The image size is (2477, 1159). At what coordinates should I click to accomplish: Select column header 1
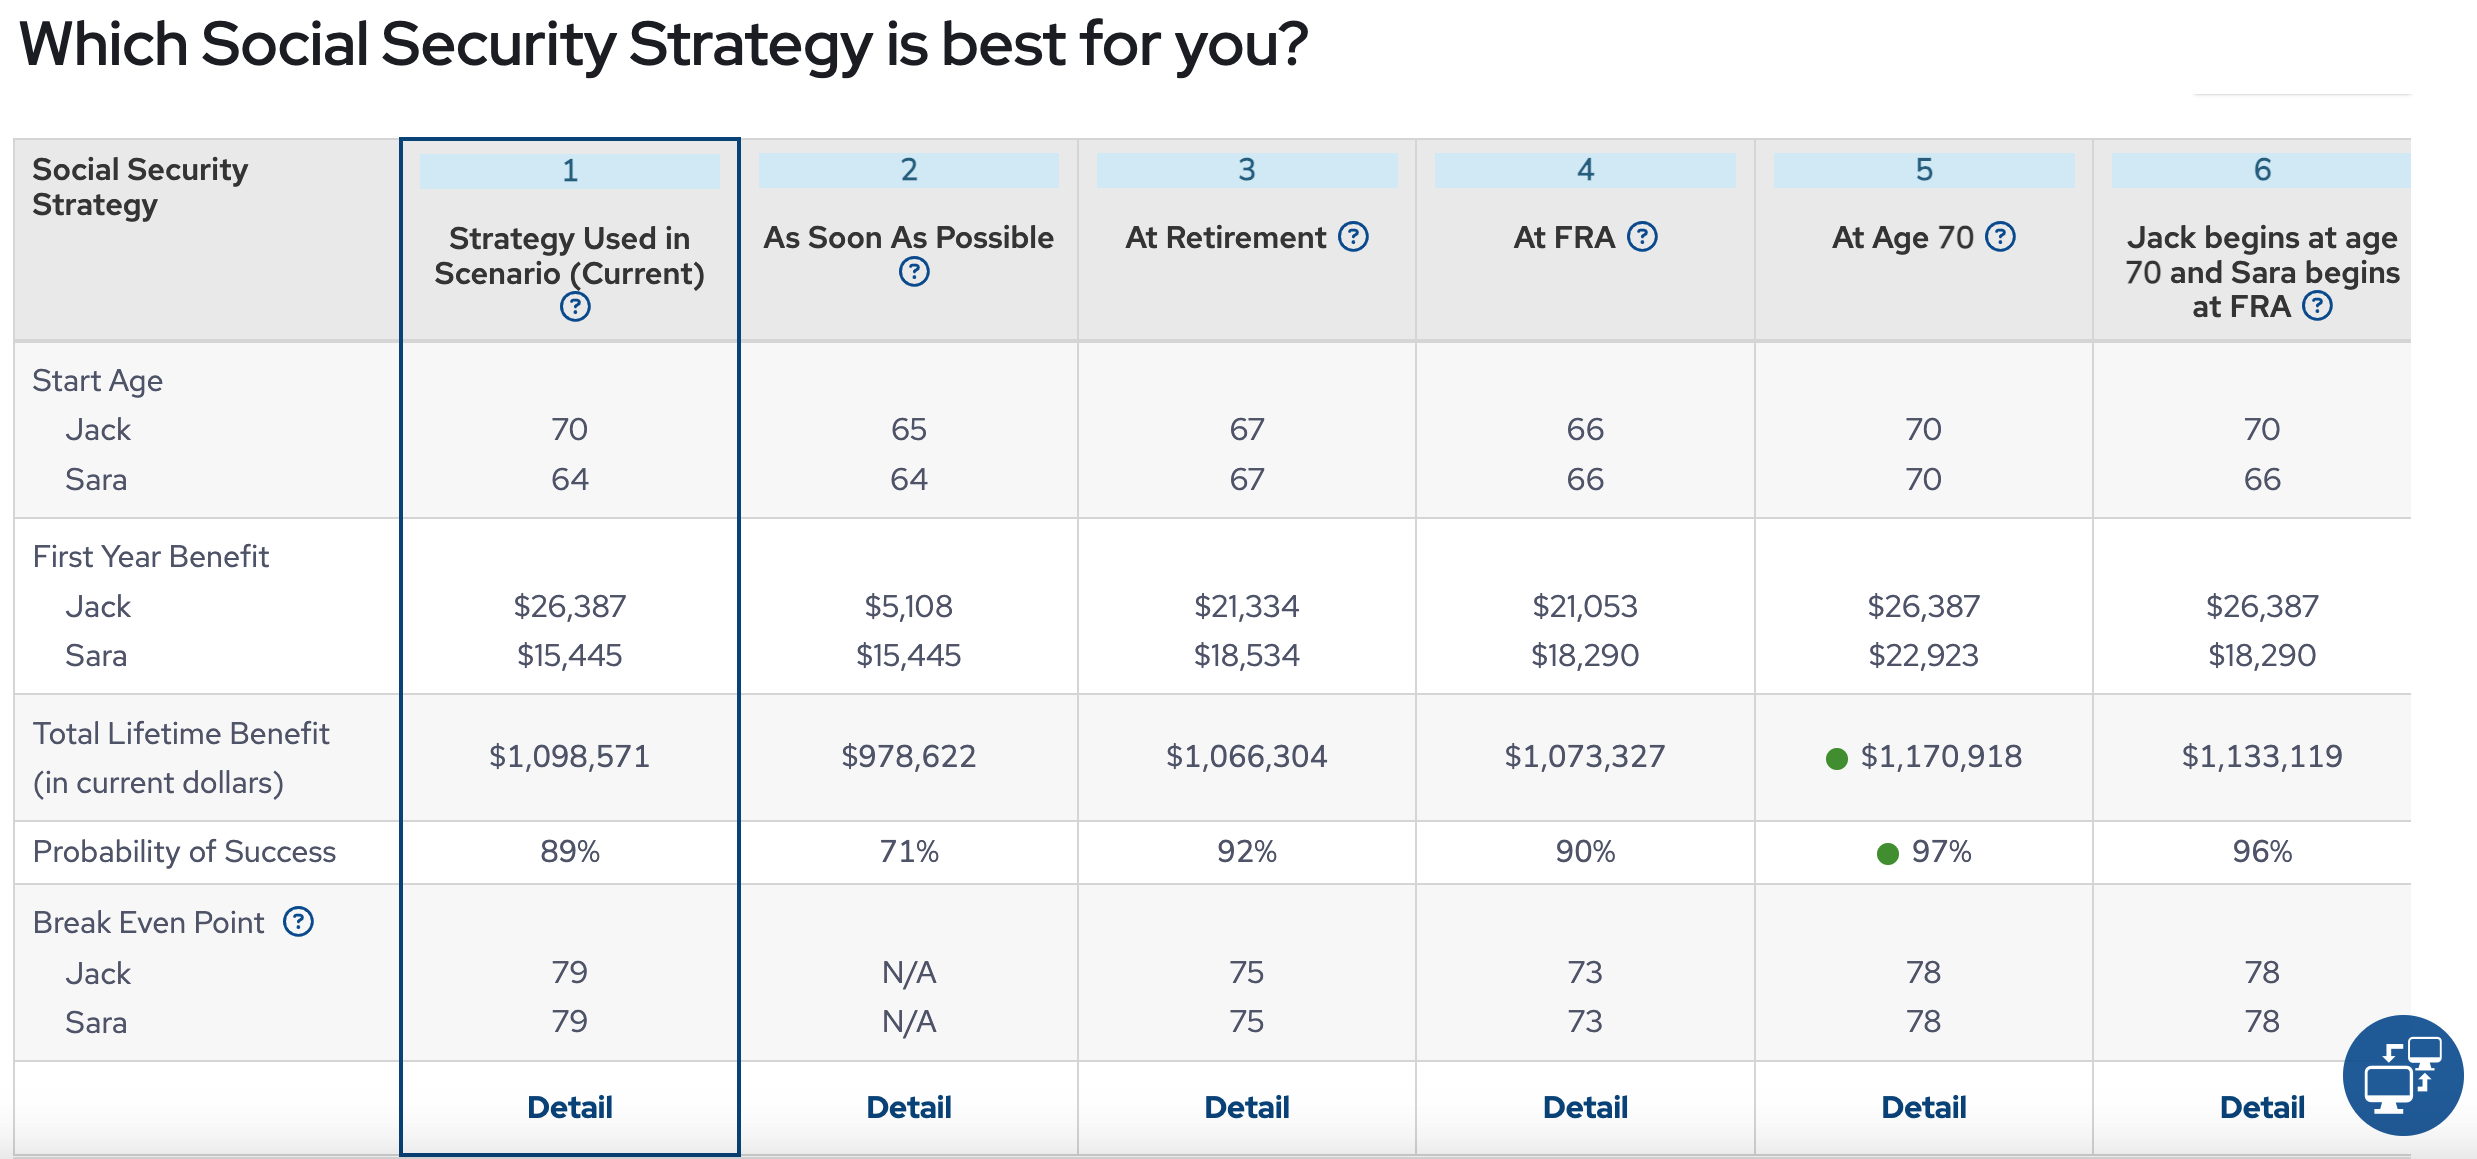pyautogui.click(x=569, y=170)
